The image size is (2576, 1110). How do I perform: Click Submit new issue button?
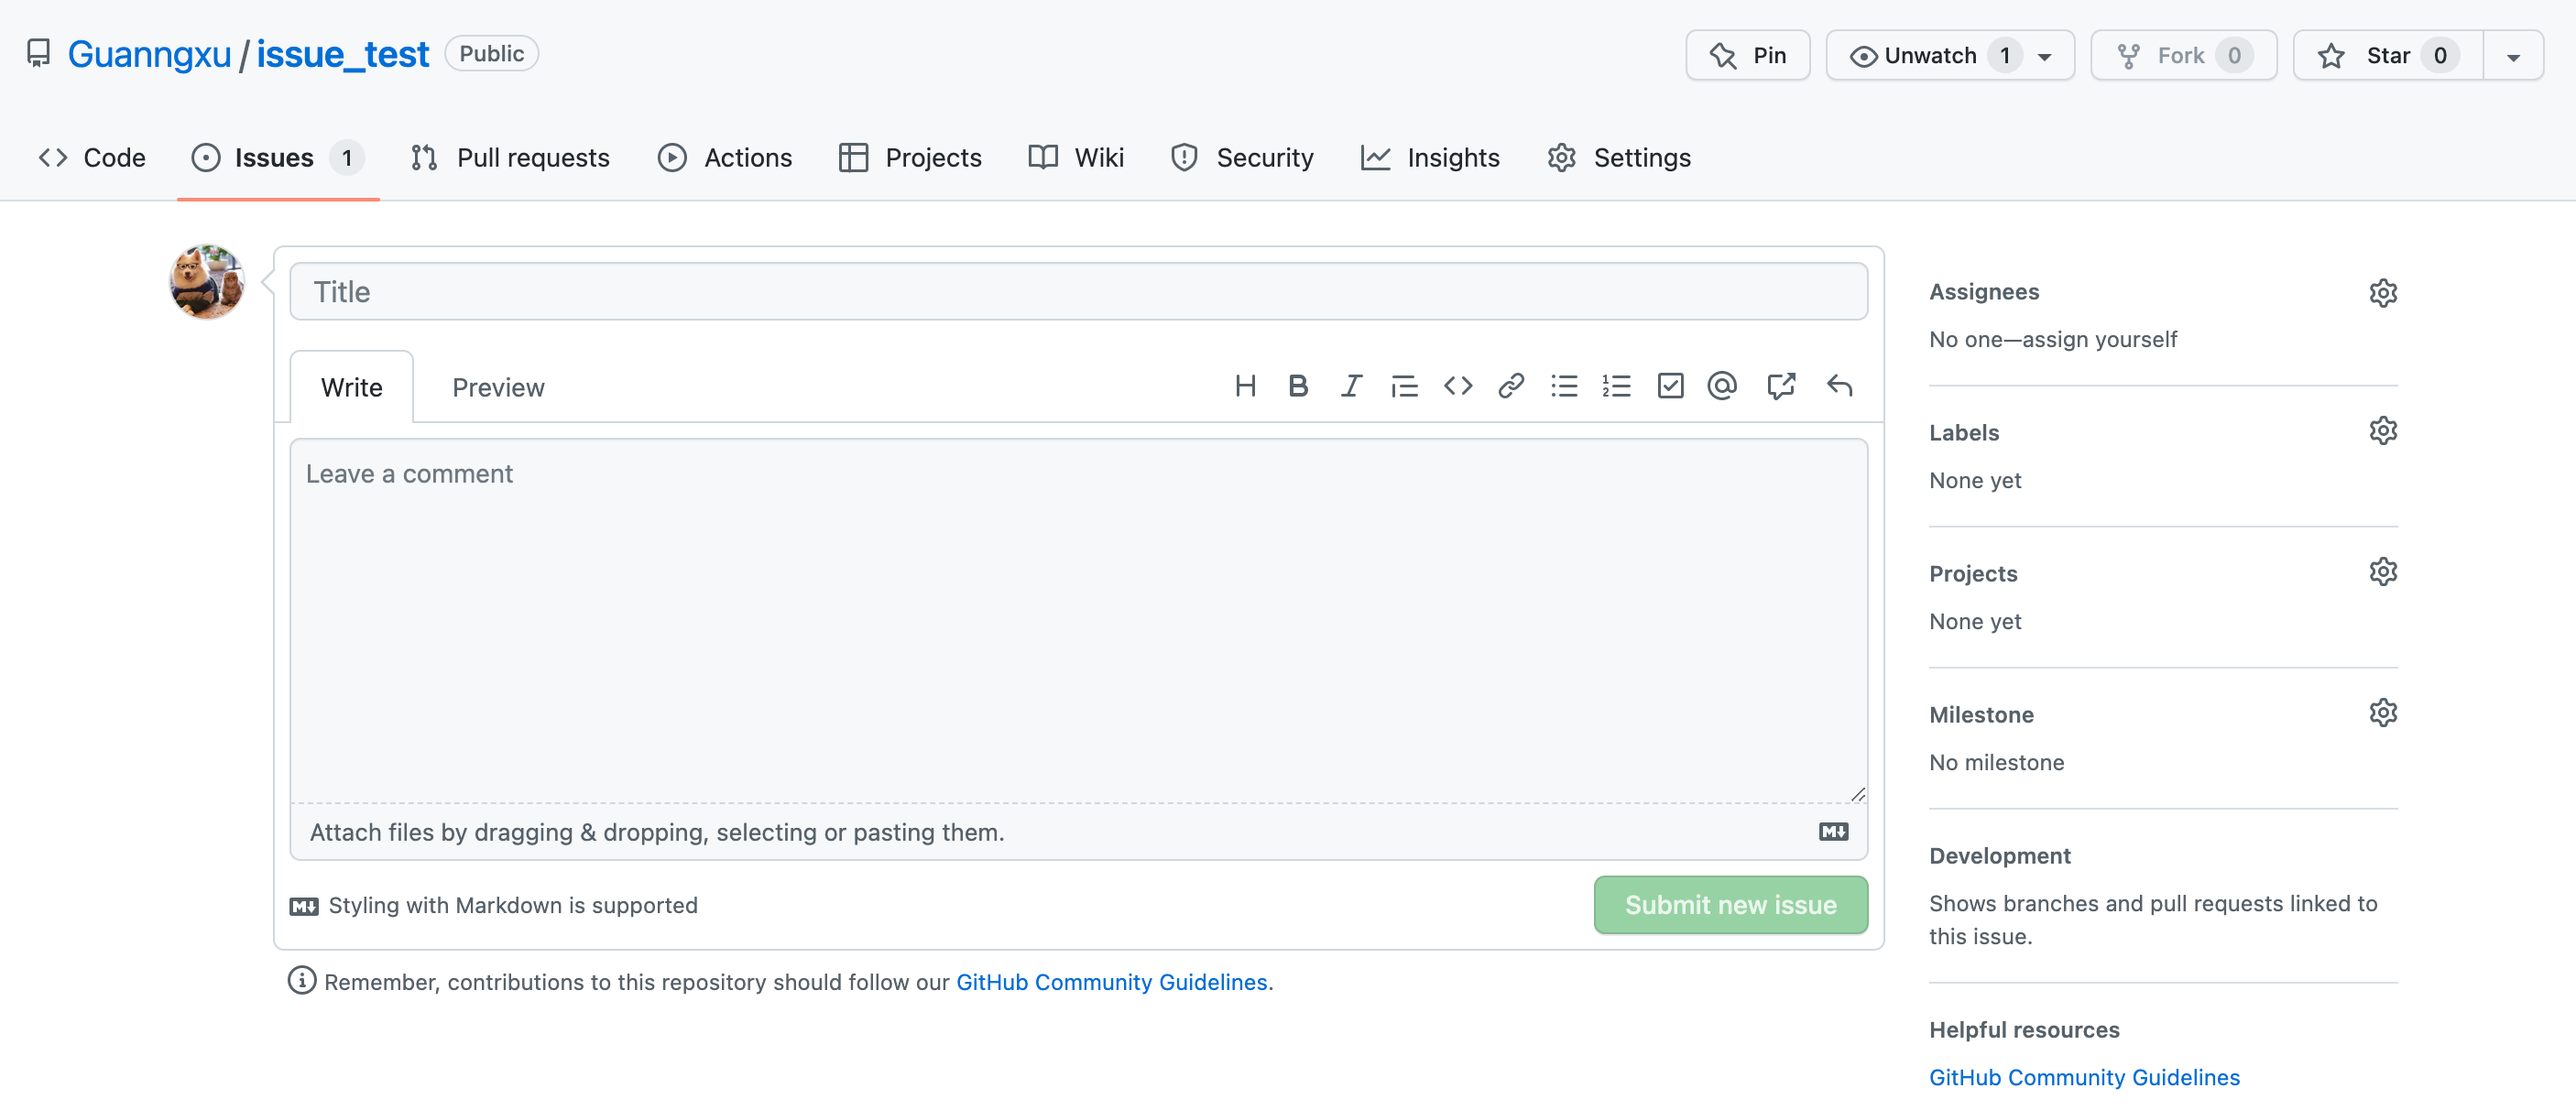(x=1730, y=905)
